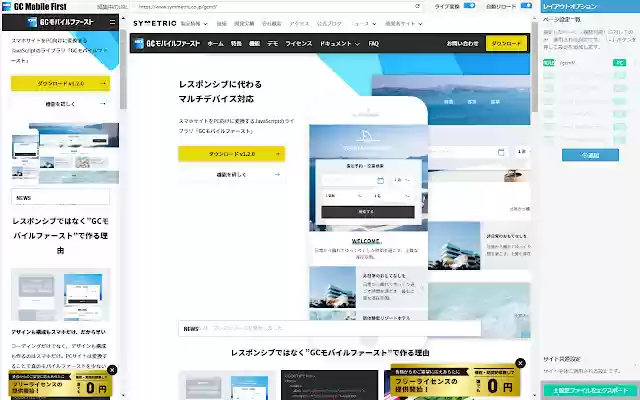
Task: Click the ページ設定一覧 heading
Action: [562, 19]
